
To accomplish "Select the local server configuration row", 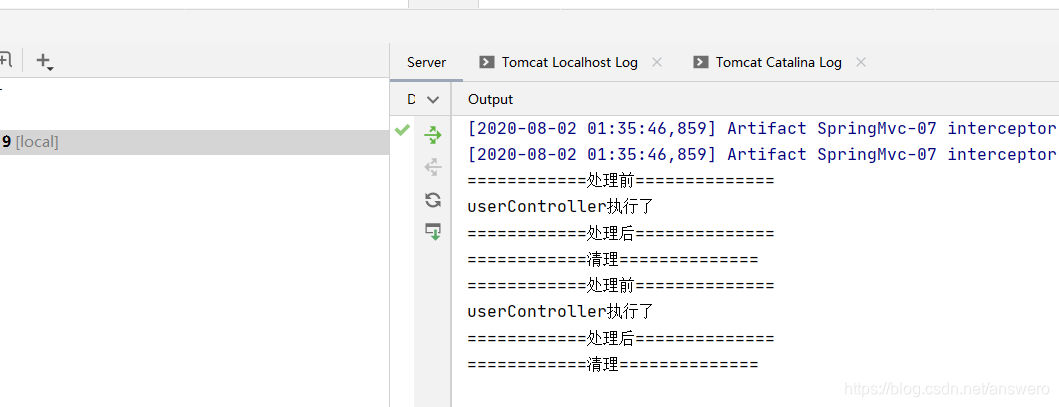I will 195,142.
